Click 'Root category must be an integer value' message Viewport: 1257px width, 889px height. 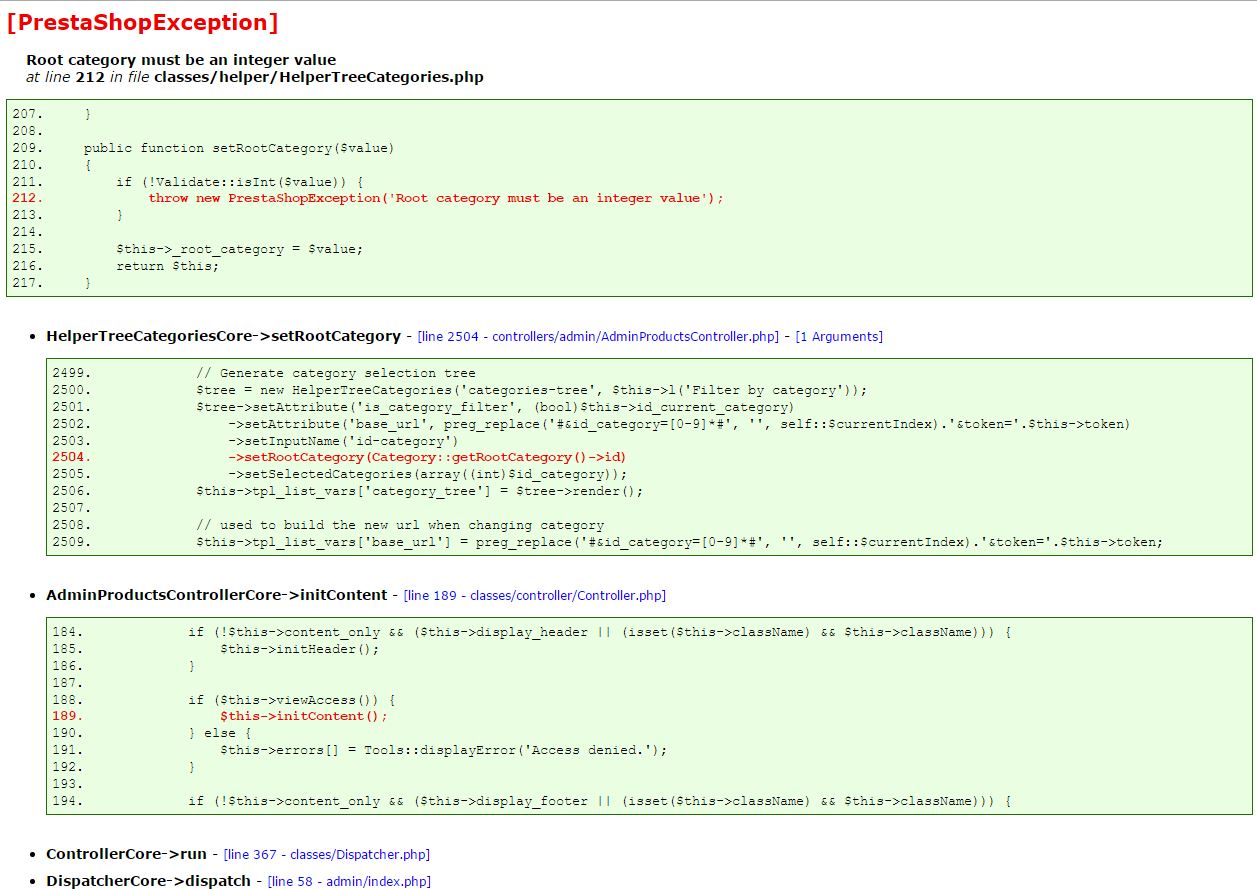(181, 60)
